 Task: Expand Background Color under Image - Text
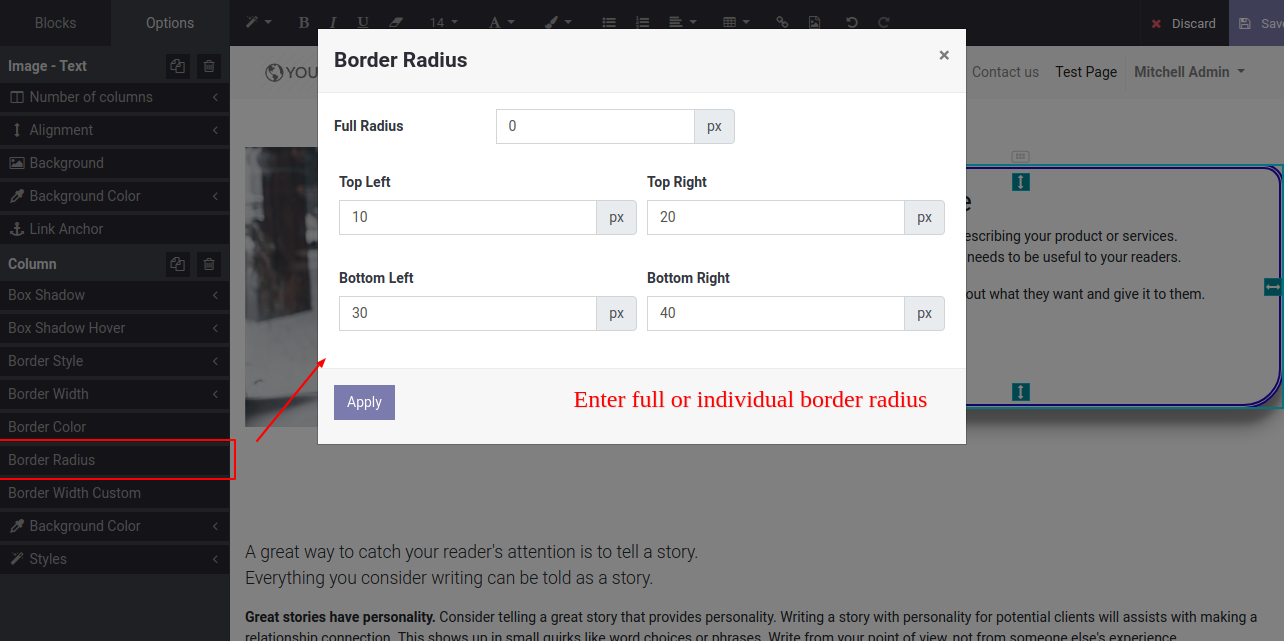point(115,196)
